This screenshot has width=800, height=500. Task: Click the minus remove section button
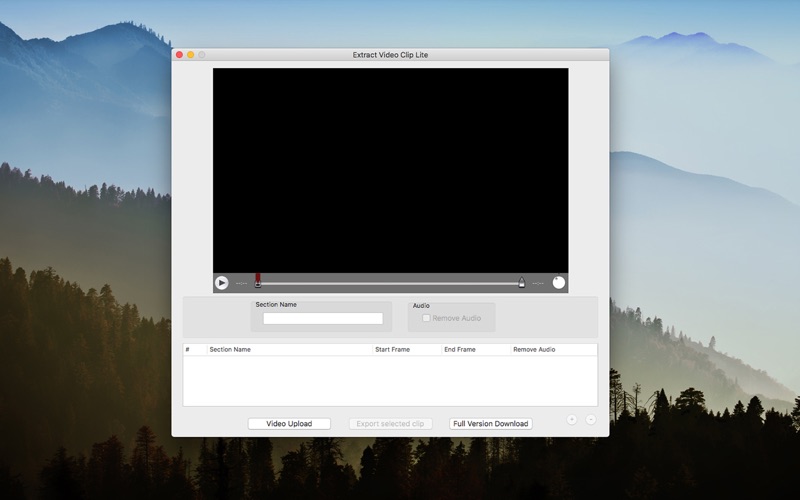coord(591,420)
